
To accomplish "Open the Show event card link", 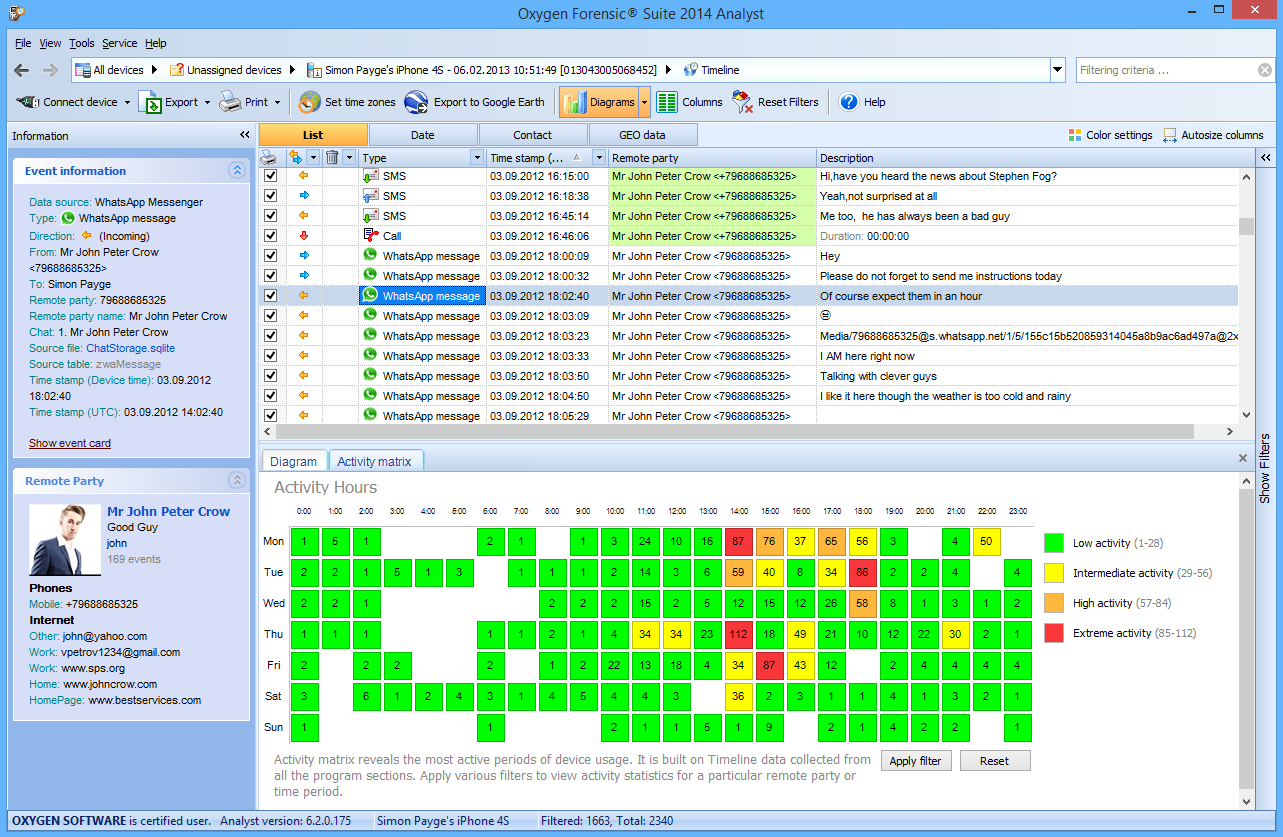I will pos(70,443).
